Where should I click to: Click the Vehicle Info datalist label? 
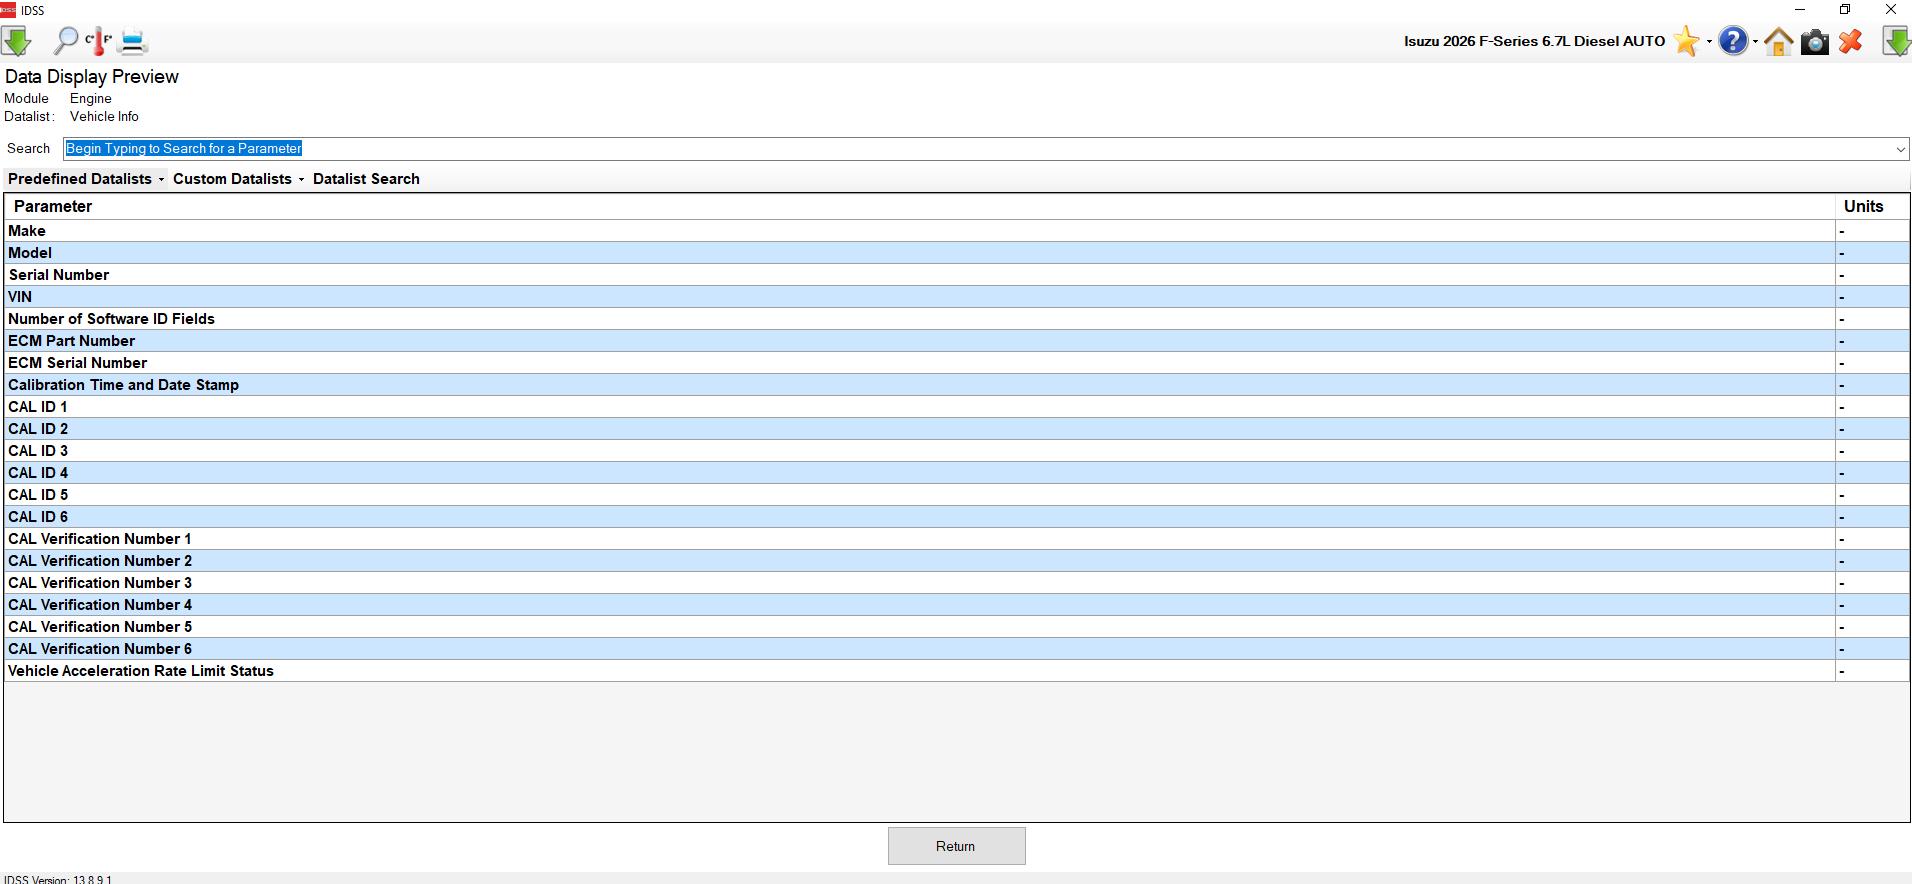(104, 117)
